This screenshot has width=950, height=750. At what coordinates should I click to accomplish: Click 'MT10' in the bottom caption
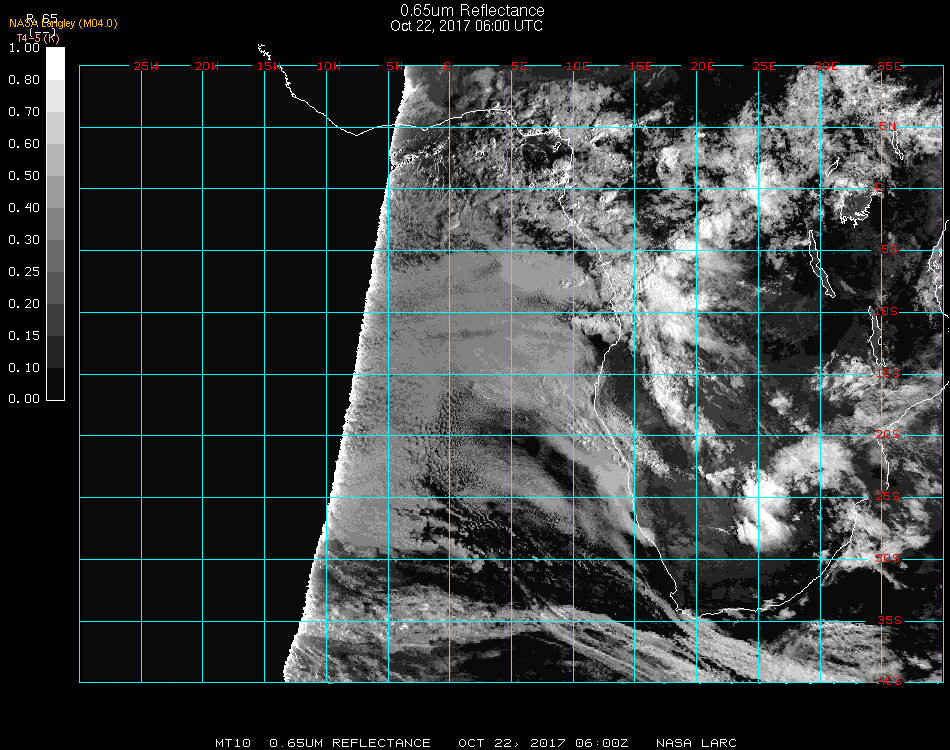pos(233,743)
